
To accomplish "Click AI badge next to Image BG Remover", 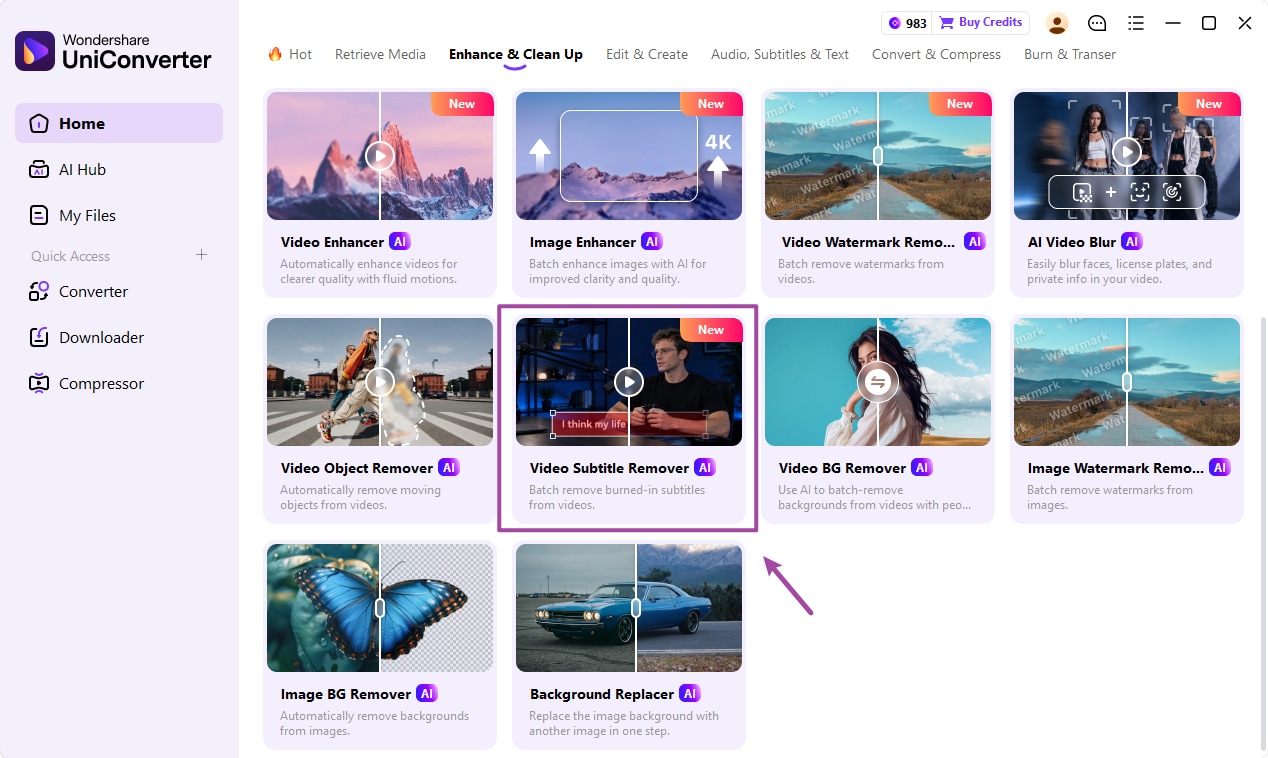I will coord(427,693).
